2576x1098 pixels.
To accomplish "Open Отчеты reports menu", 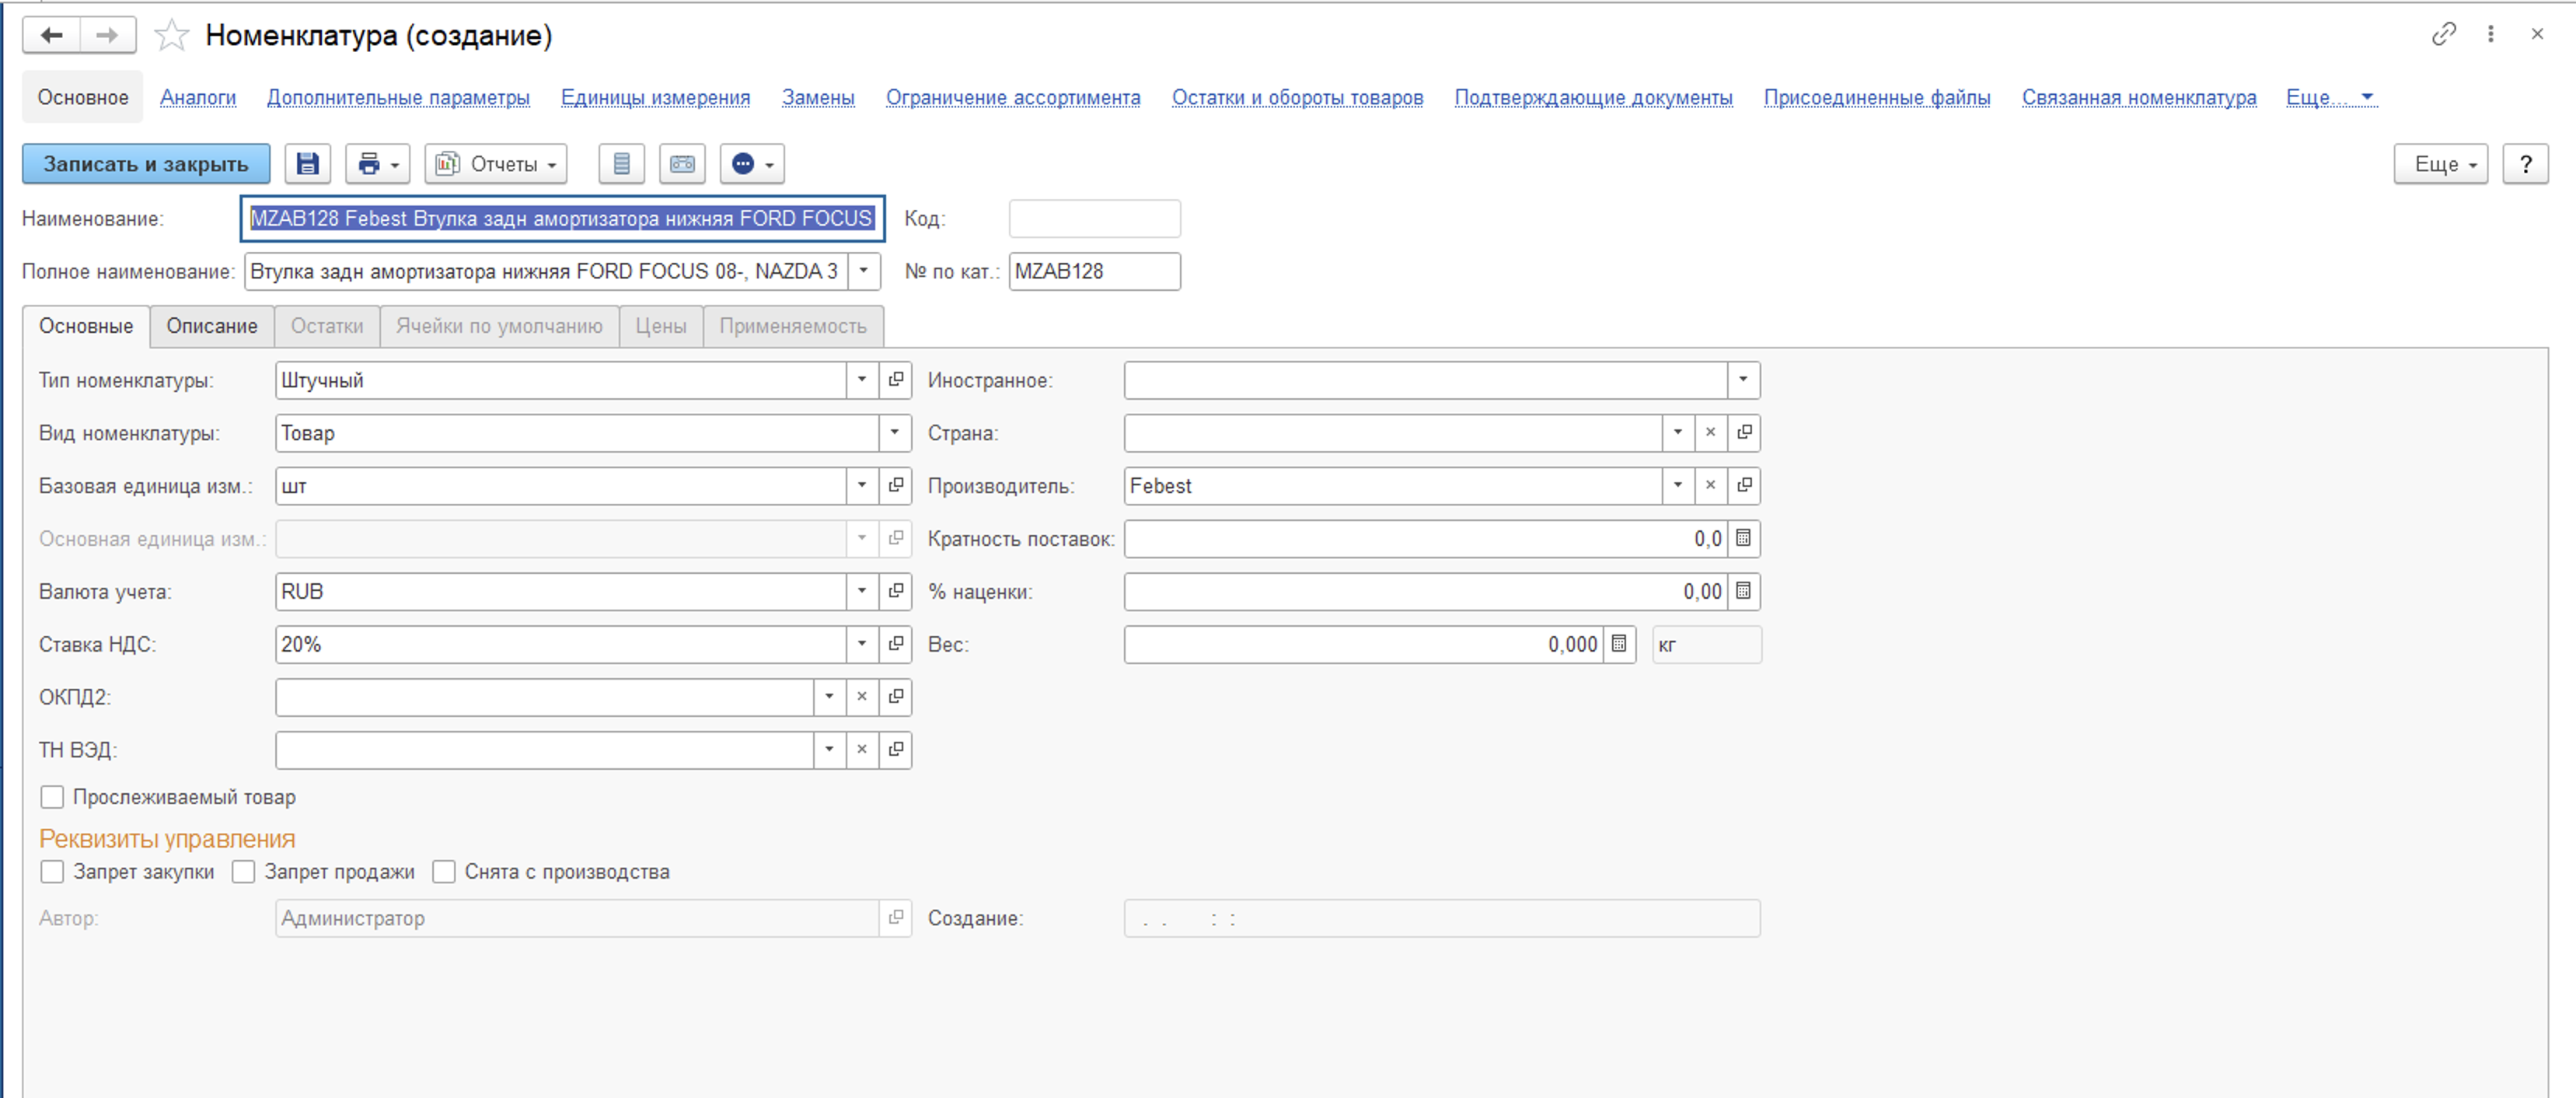I will pos(496,164).
